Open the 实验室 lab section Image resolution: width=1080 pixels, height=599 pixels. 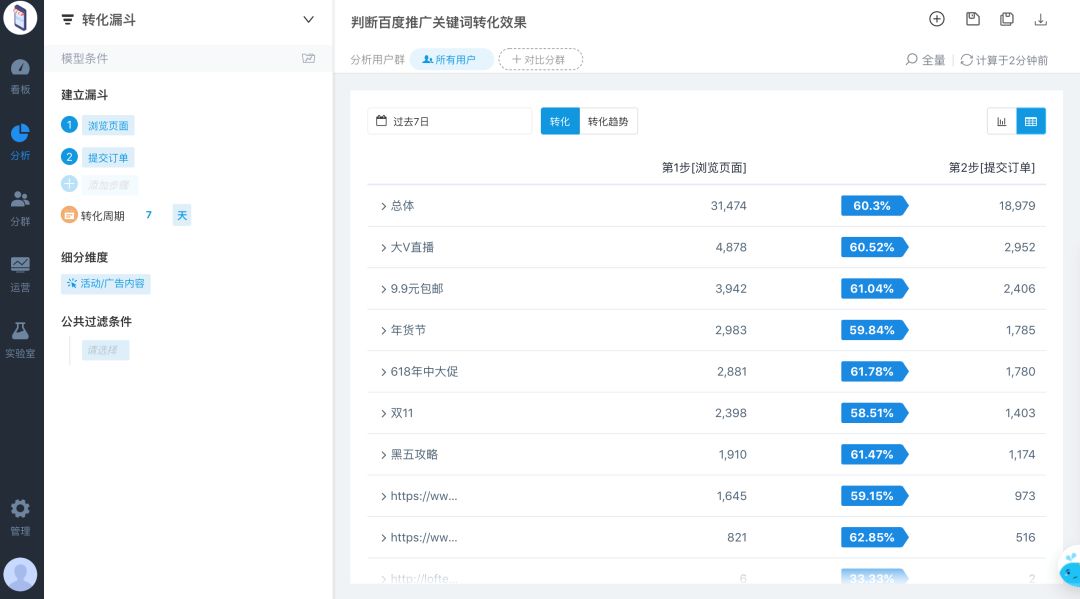(20, 339)
